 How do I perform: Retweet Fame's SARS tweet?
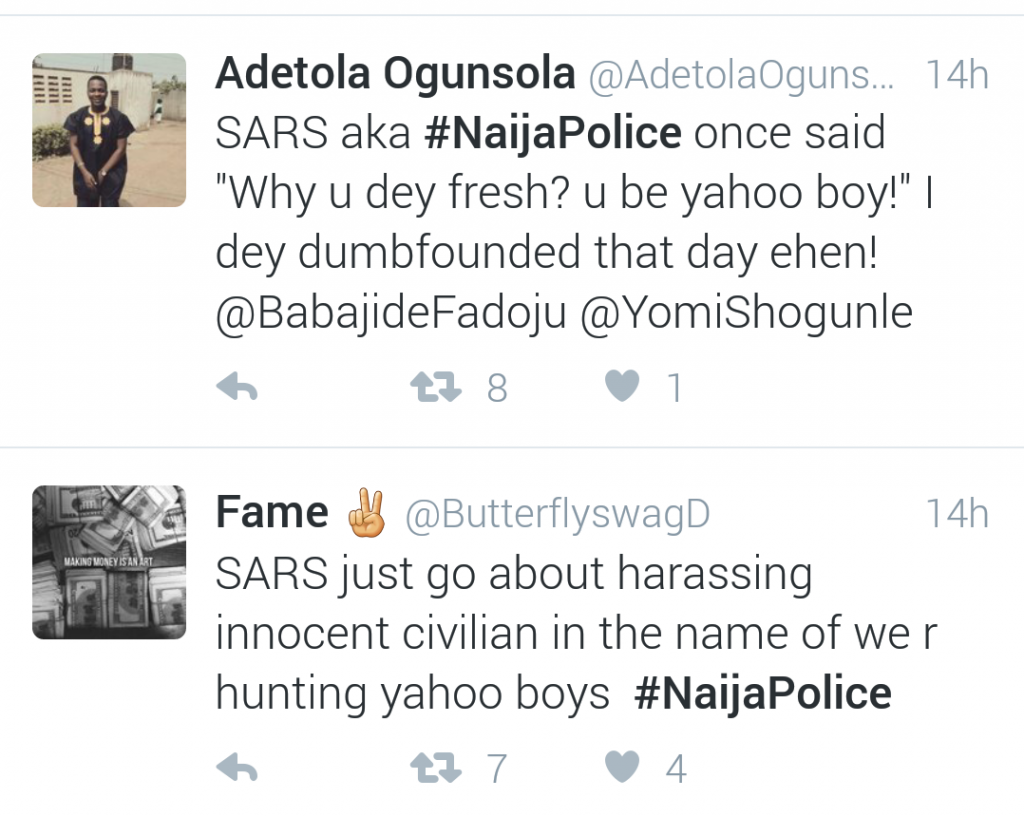tap(436, 768)
